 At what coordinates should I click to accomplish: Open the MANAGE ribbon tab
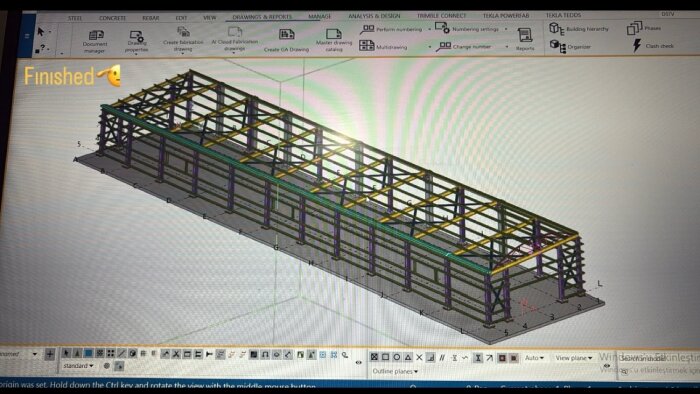(319, 17)
